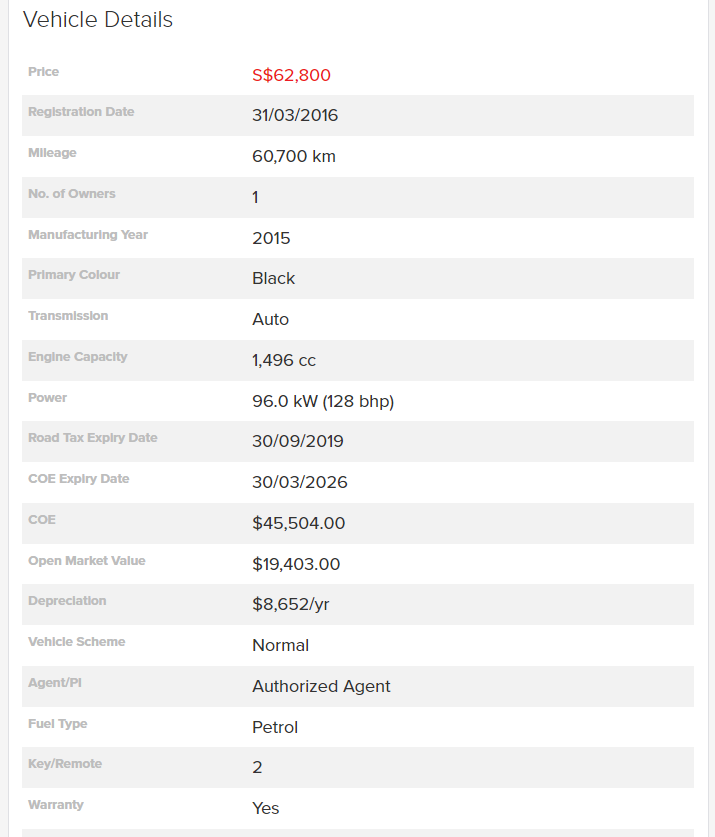Select the Authorized Agent text
Image resolution: width=715 pixels, height=837 pixels.
pyautogui.click(x=321, y=686)
